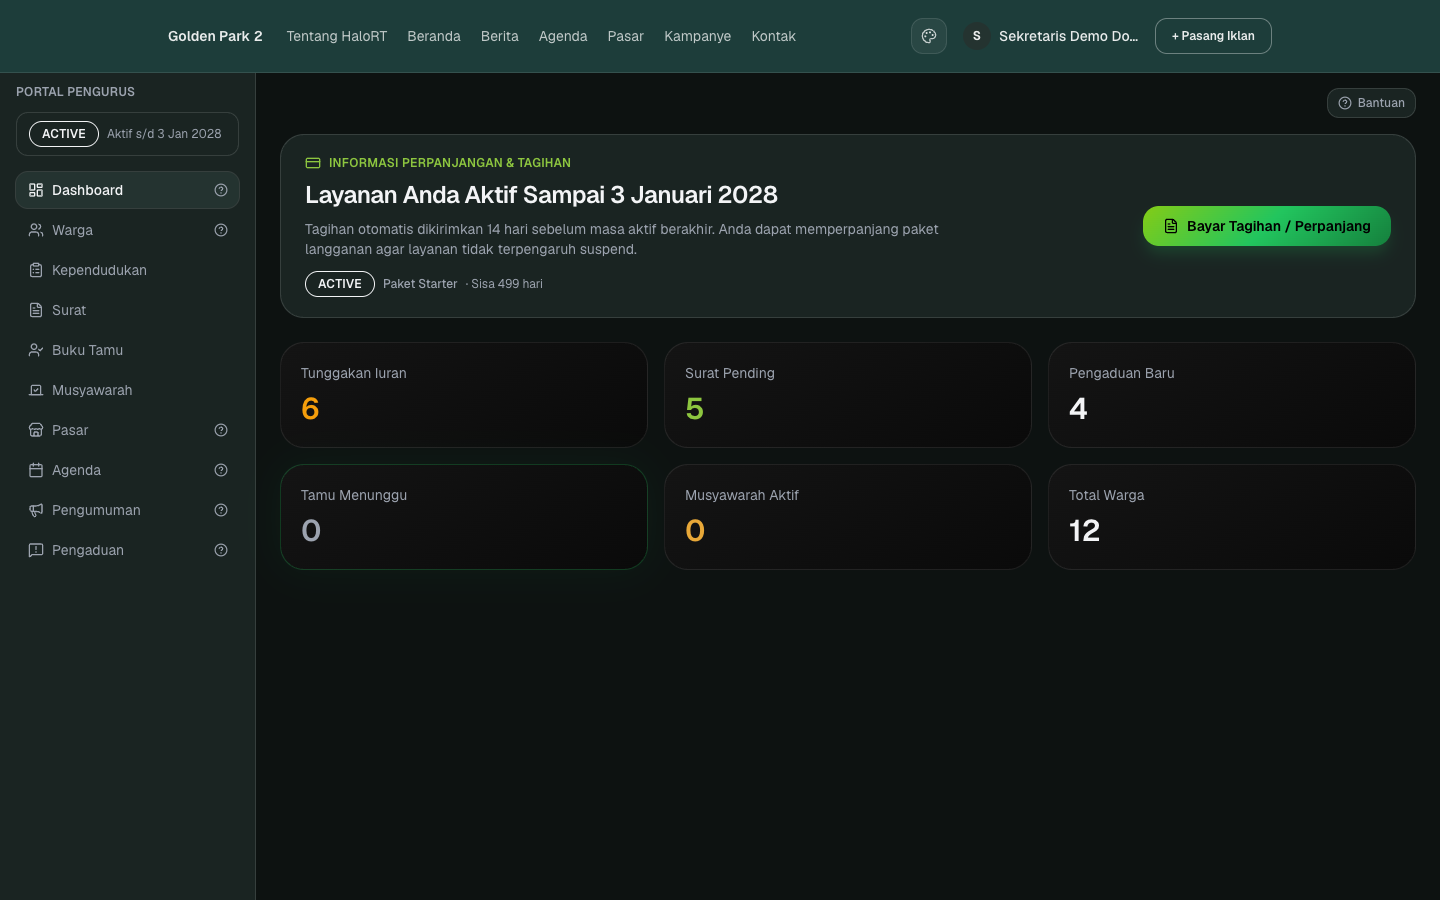Click the palette theme icon in header
Screen dimensions: 1440x900
929,36
